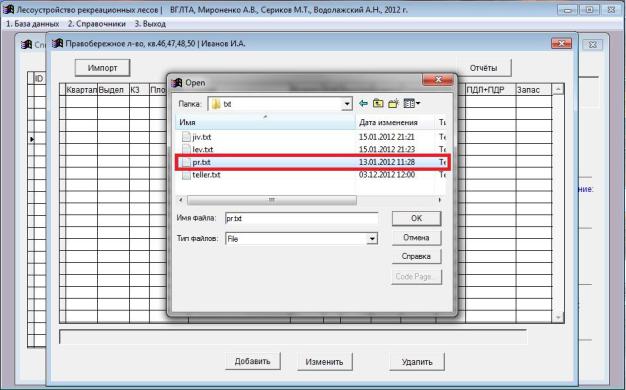The width and height of the screenshot is (626, 390).
Task: Click jiv.txt file icon
Action: (186, 137)
